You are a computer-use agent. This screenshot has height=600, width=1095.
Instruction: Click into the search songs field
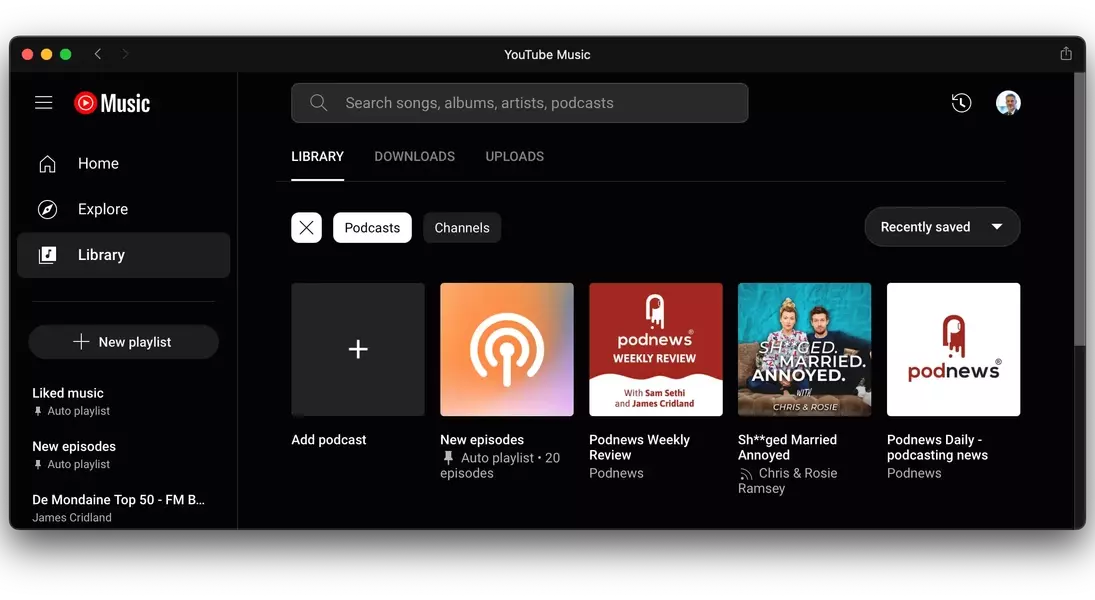(520, 103)
